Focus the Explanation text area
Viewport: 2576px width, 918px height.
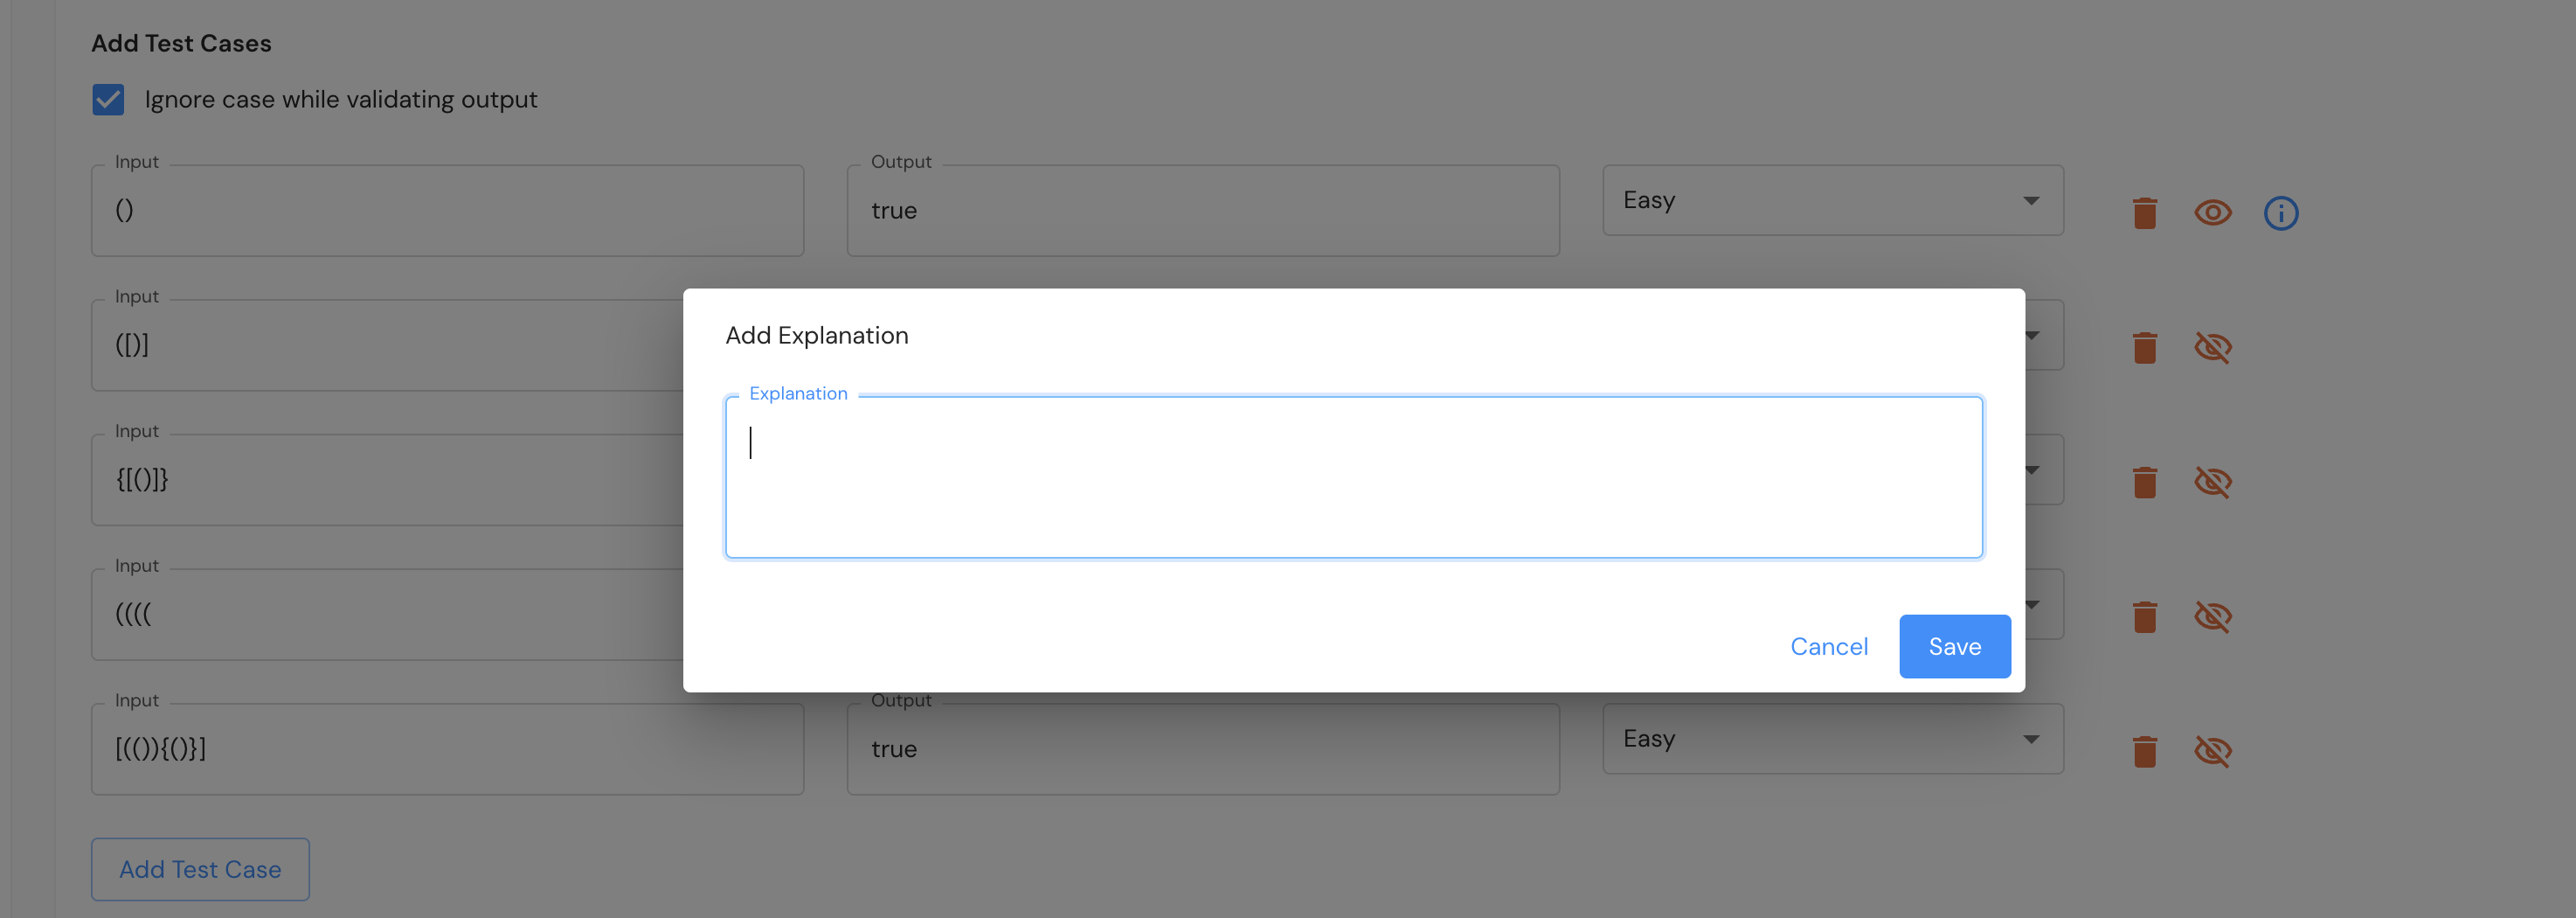tap(1353, 477)
